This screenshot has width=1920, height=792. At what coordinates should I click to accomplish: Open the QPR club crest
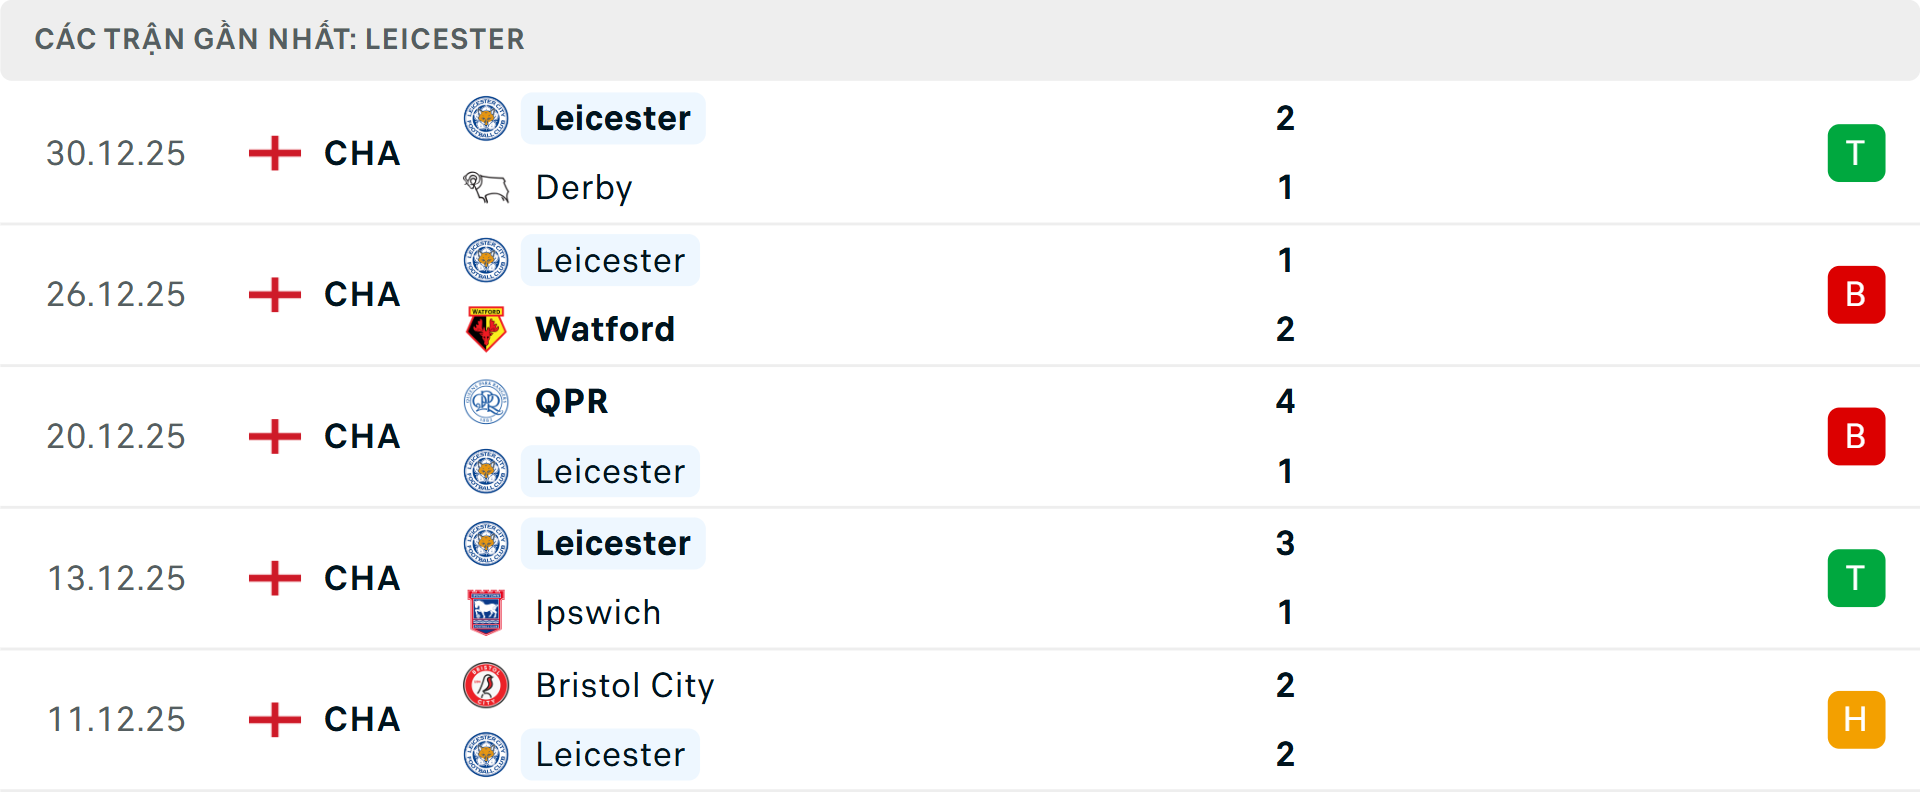pos(485,401)
